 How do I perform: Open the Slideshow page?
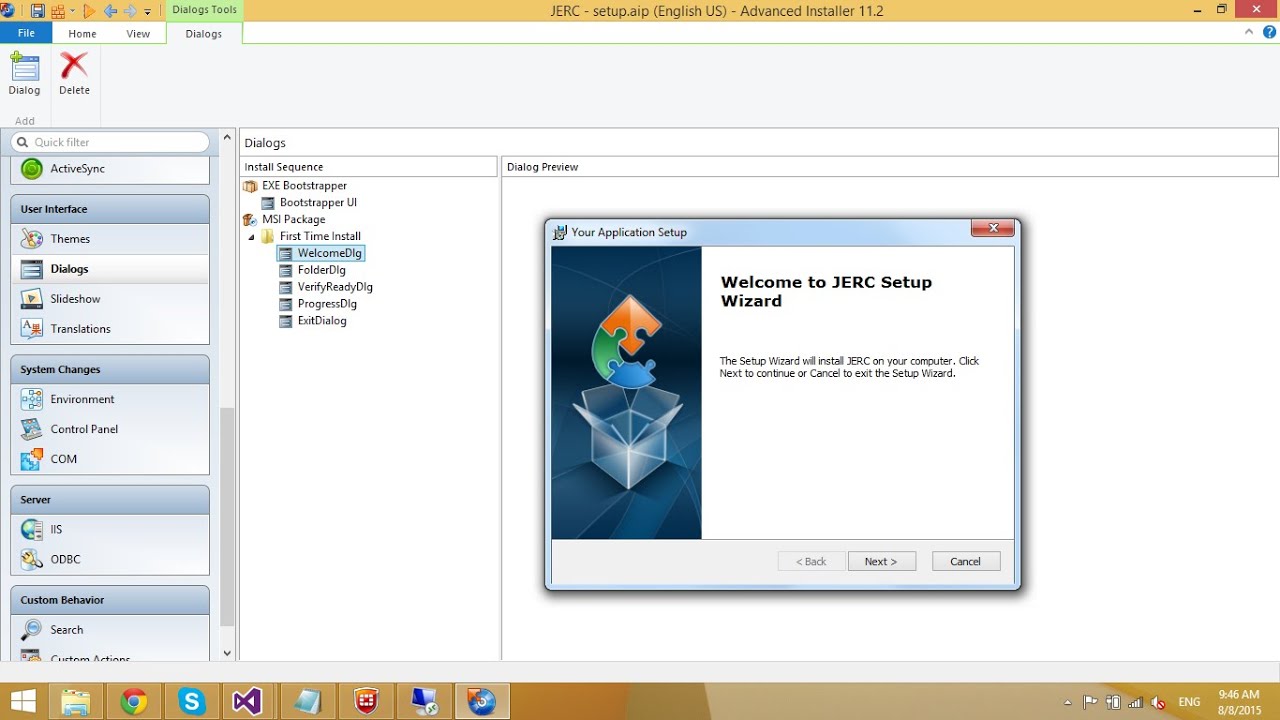coord(110,299)
